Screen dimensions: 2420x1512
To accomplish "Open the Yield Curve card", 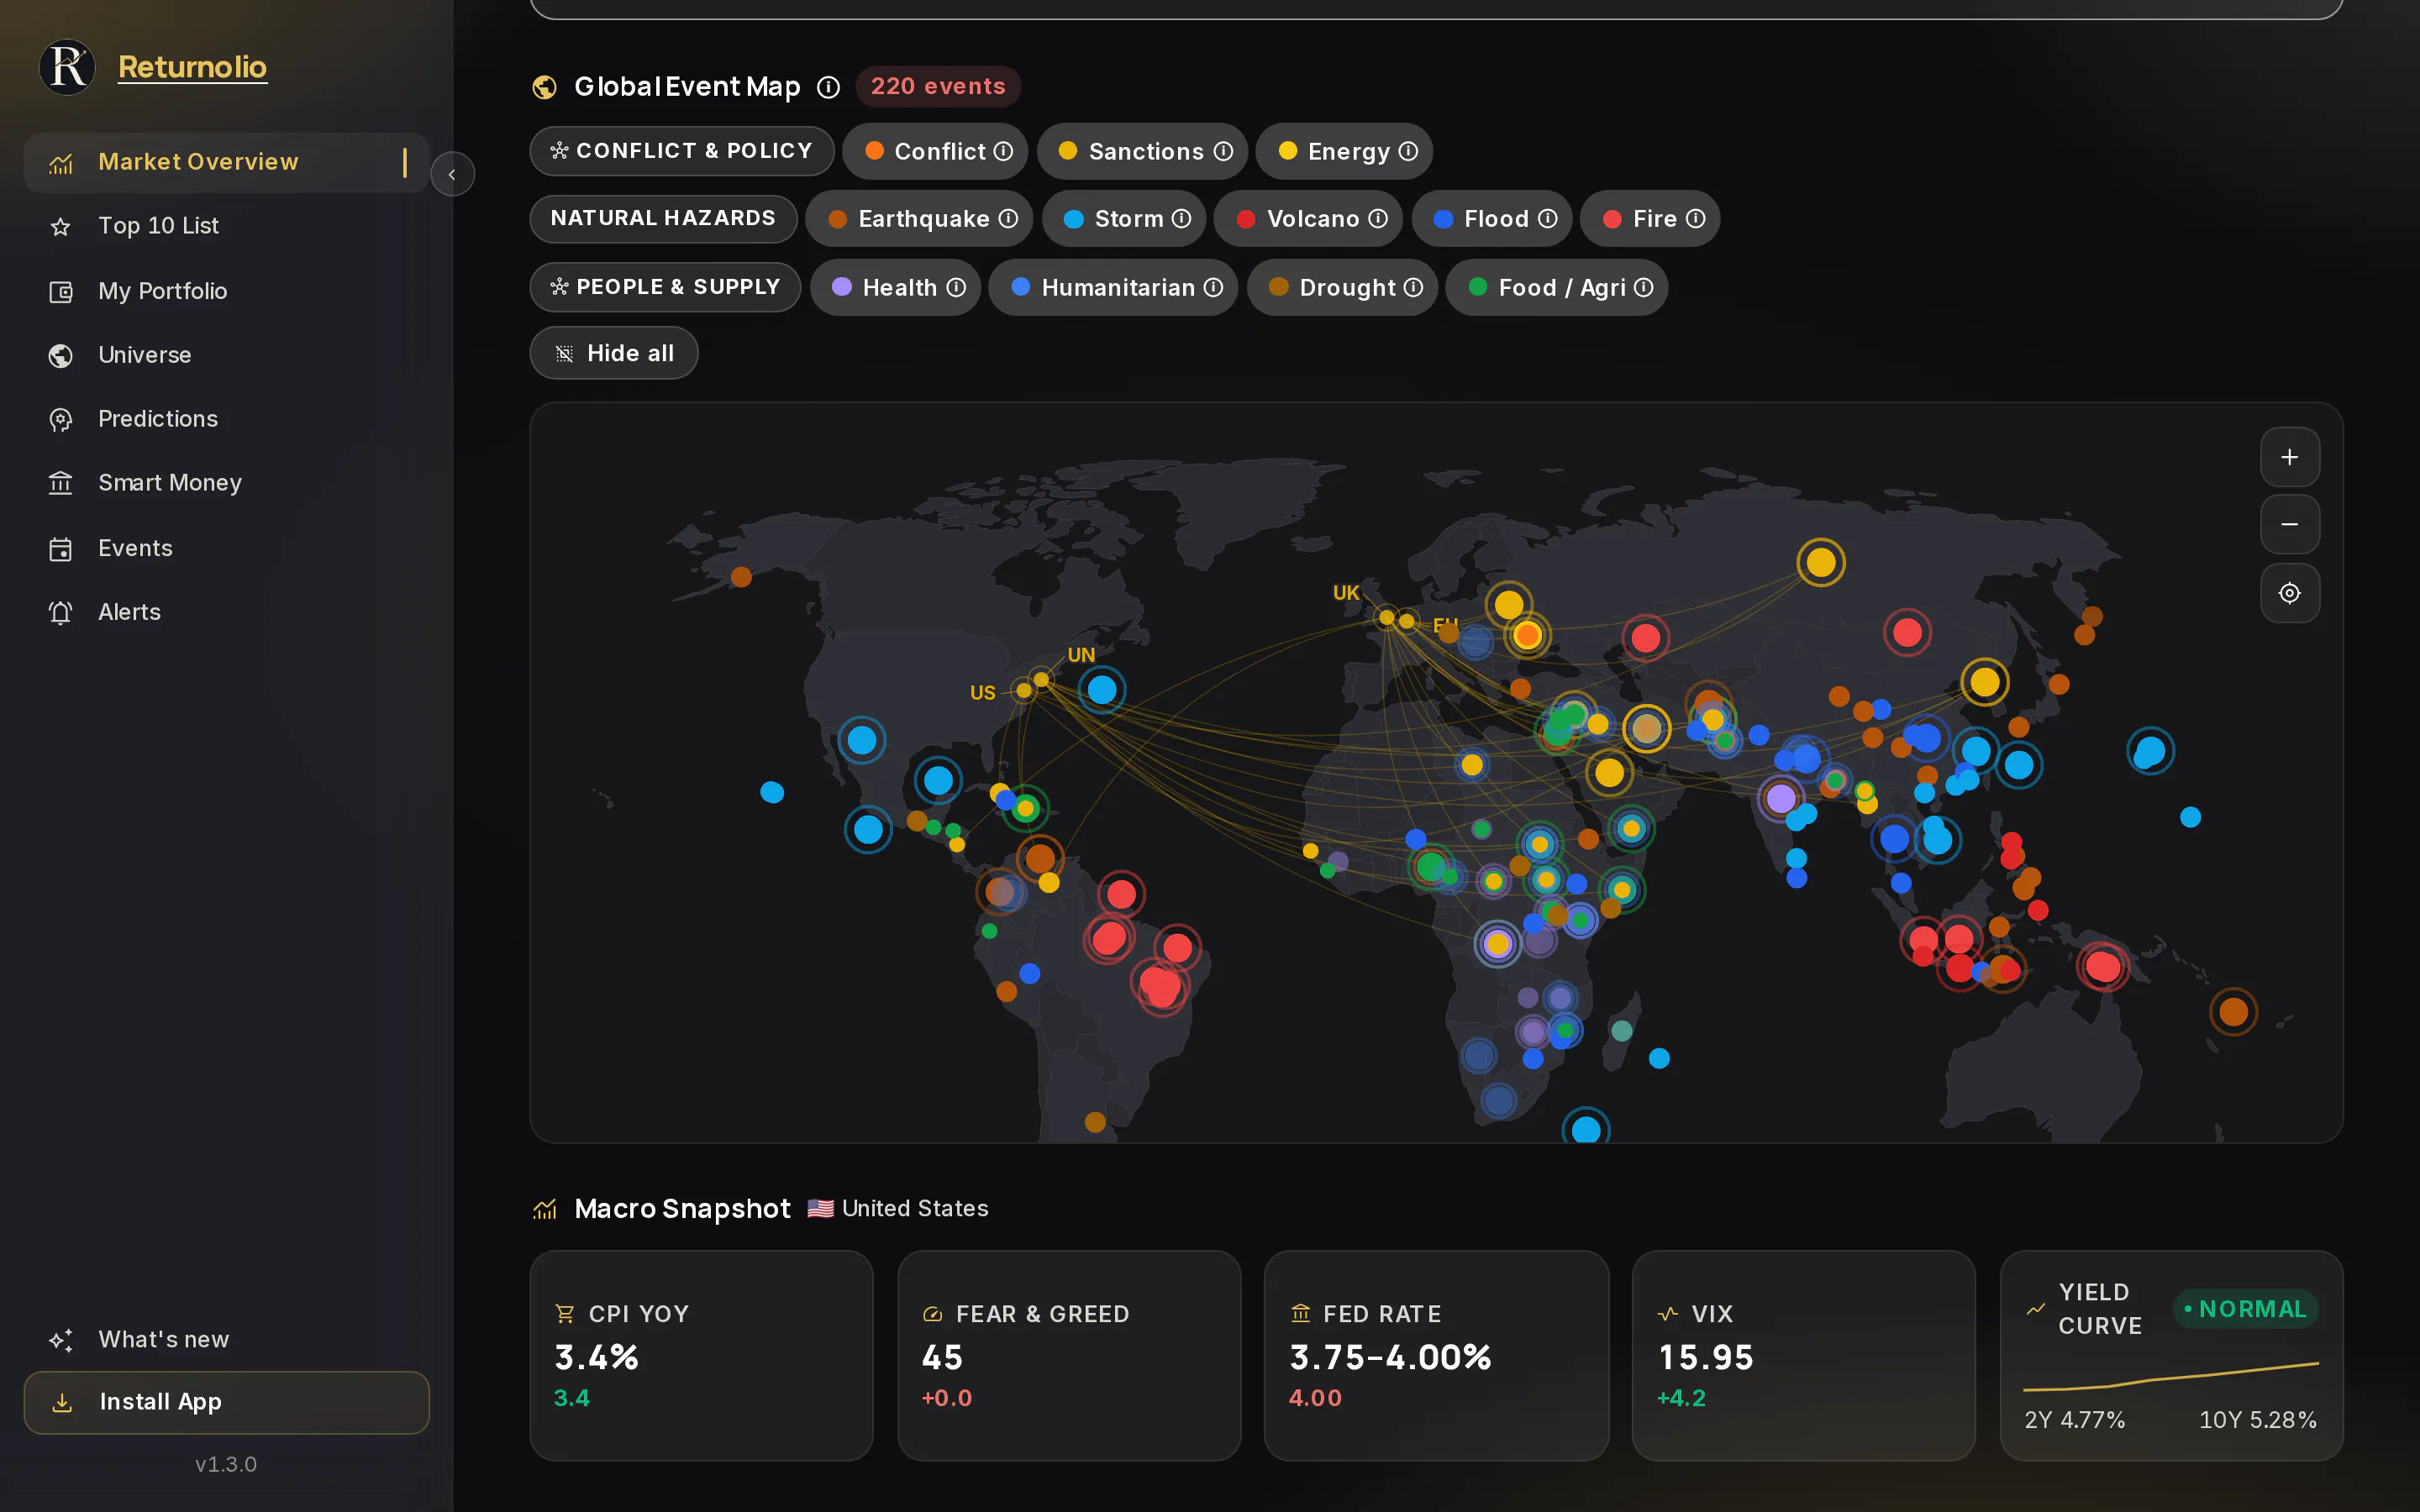I will pos(2171,1355).
